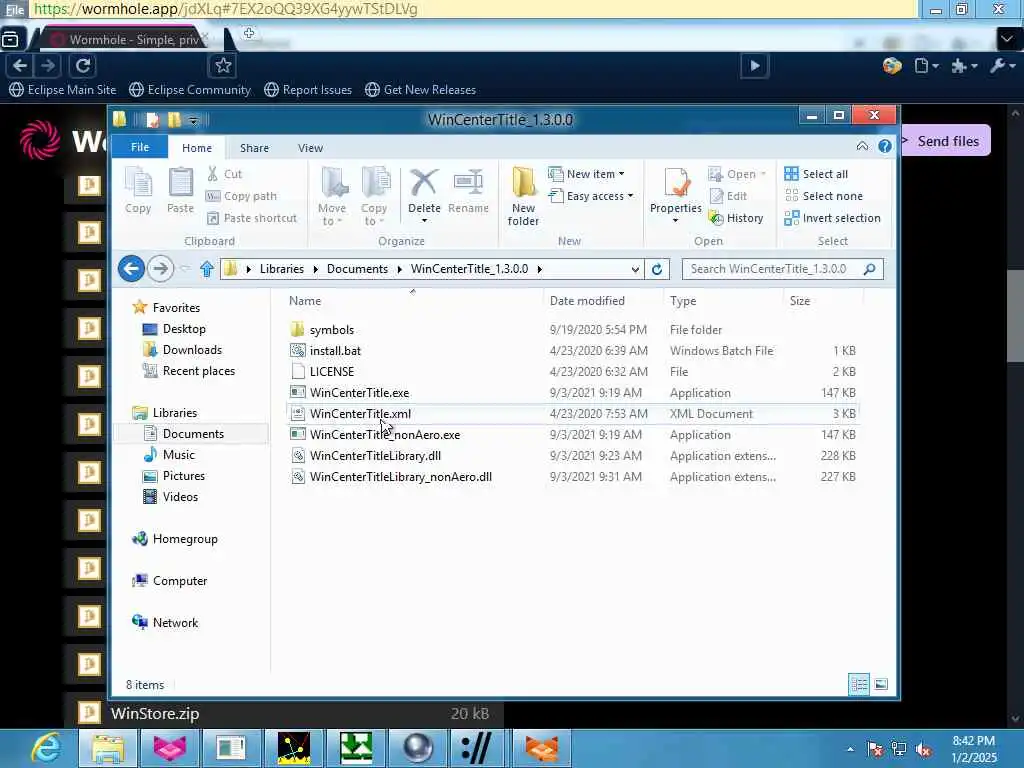Go back in Explorer navigation
This screenshot has width=1024, height=768.
coord(131,268)
